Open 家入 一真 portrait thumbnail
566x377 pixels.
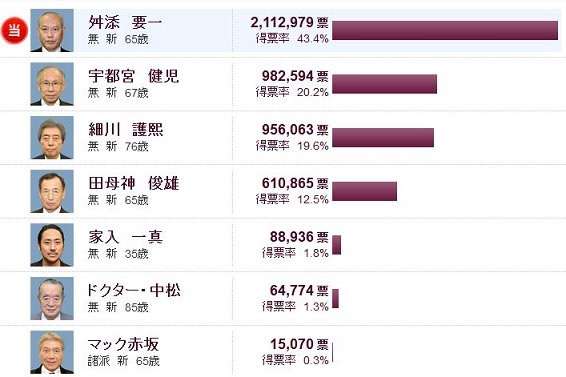52,245
